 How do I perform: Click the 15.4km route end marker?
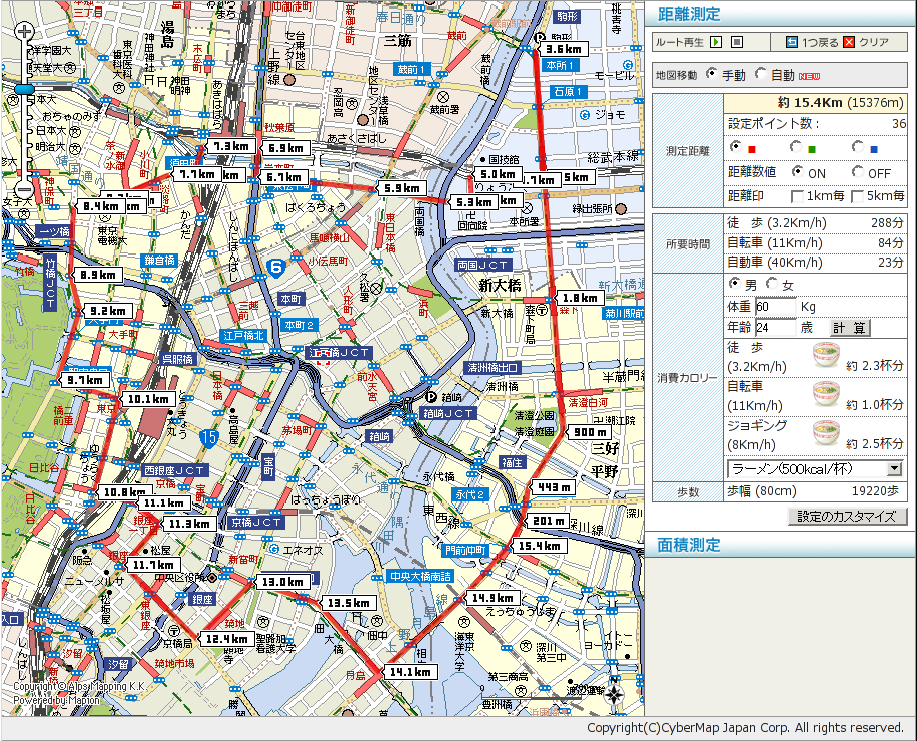coord(539,546)
